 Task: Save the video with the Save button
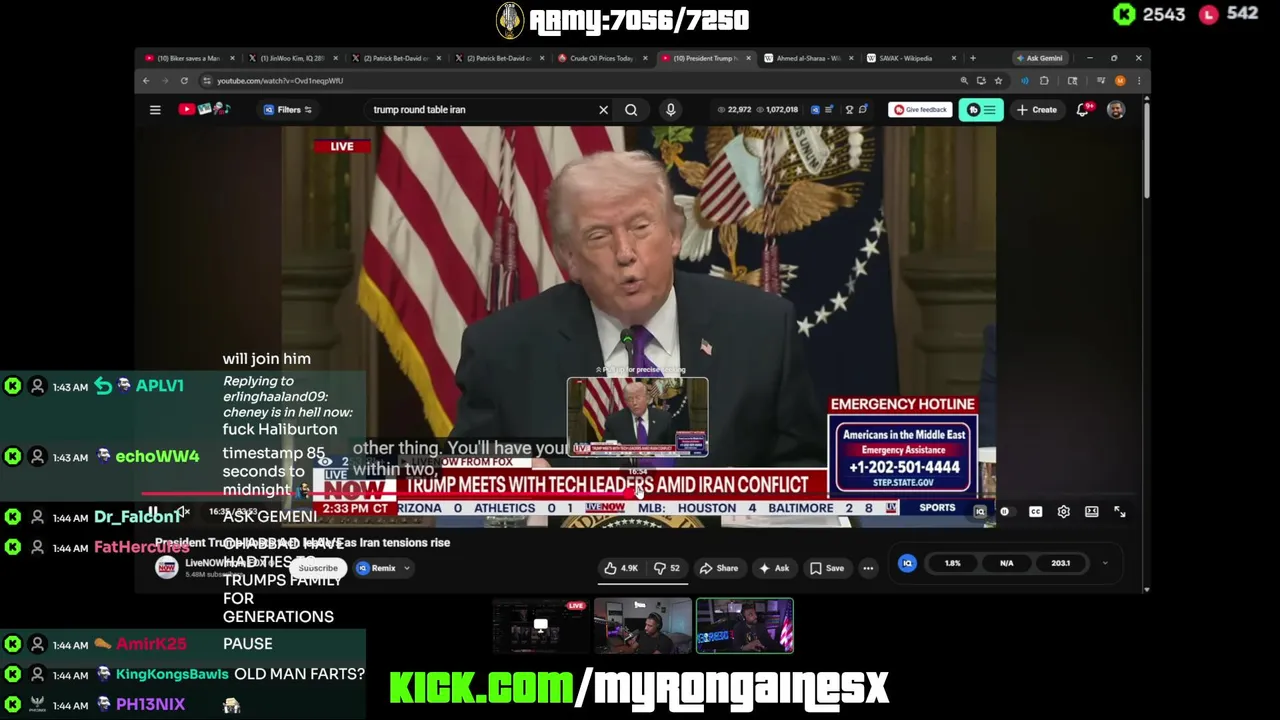827,568
